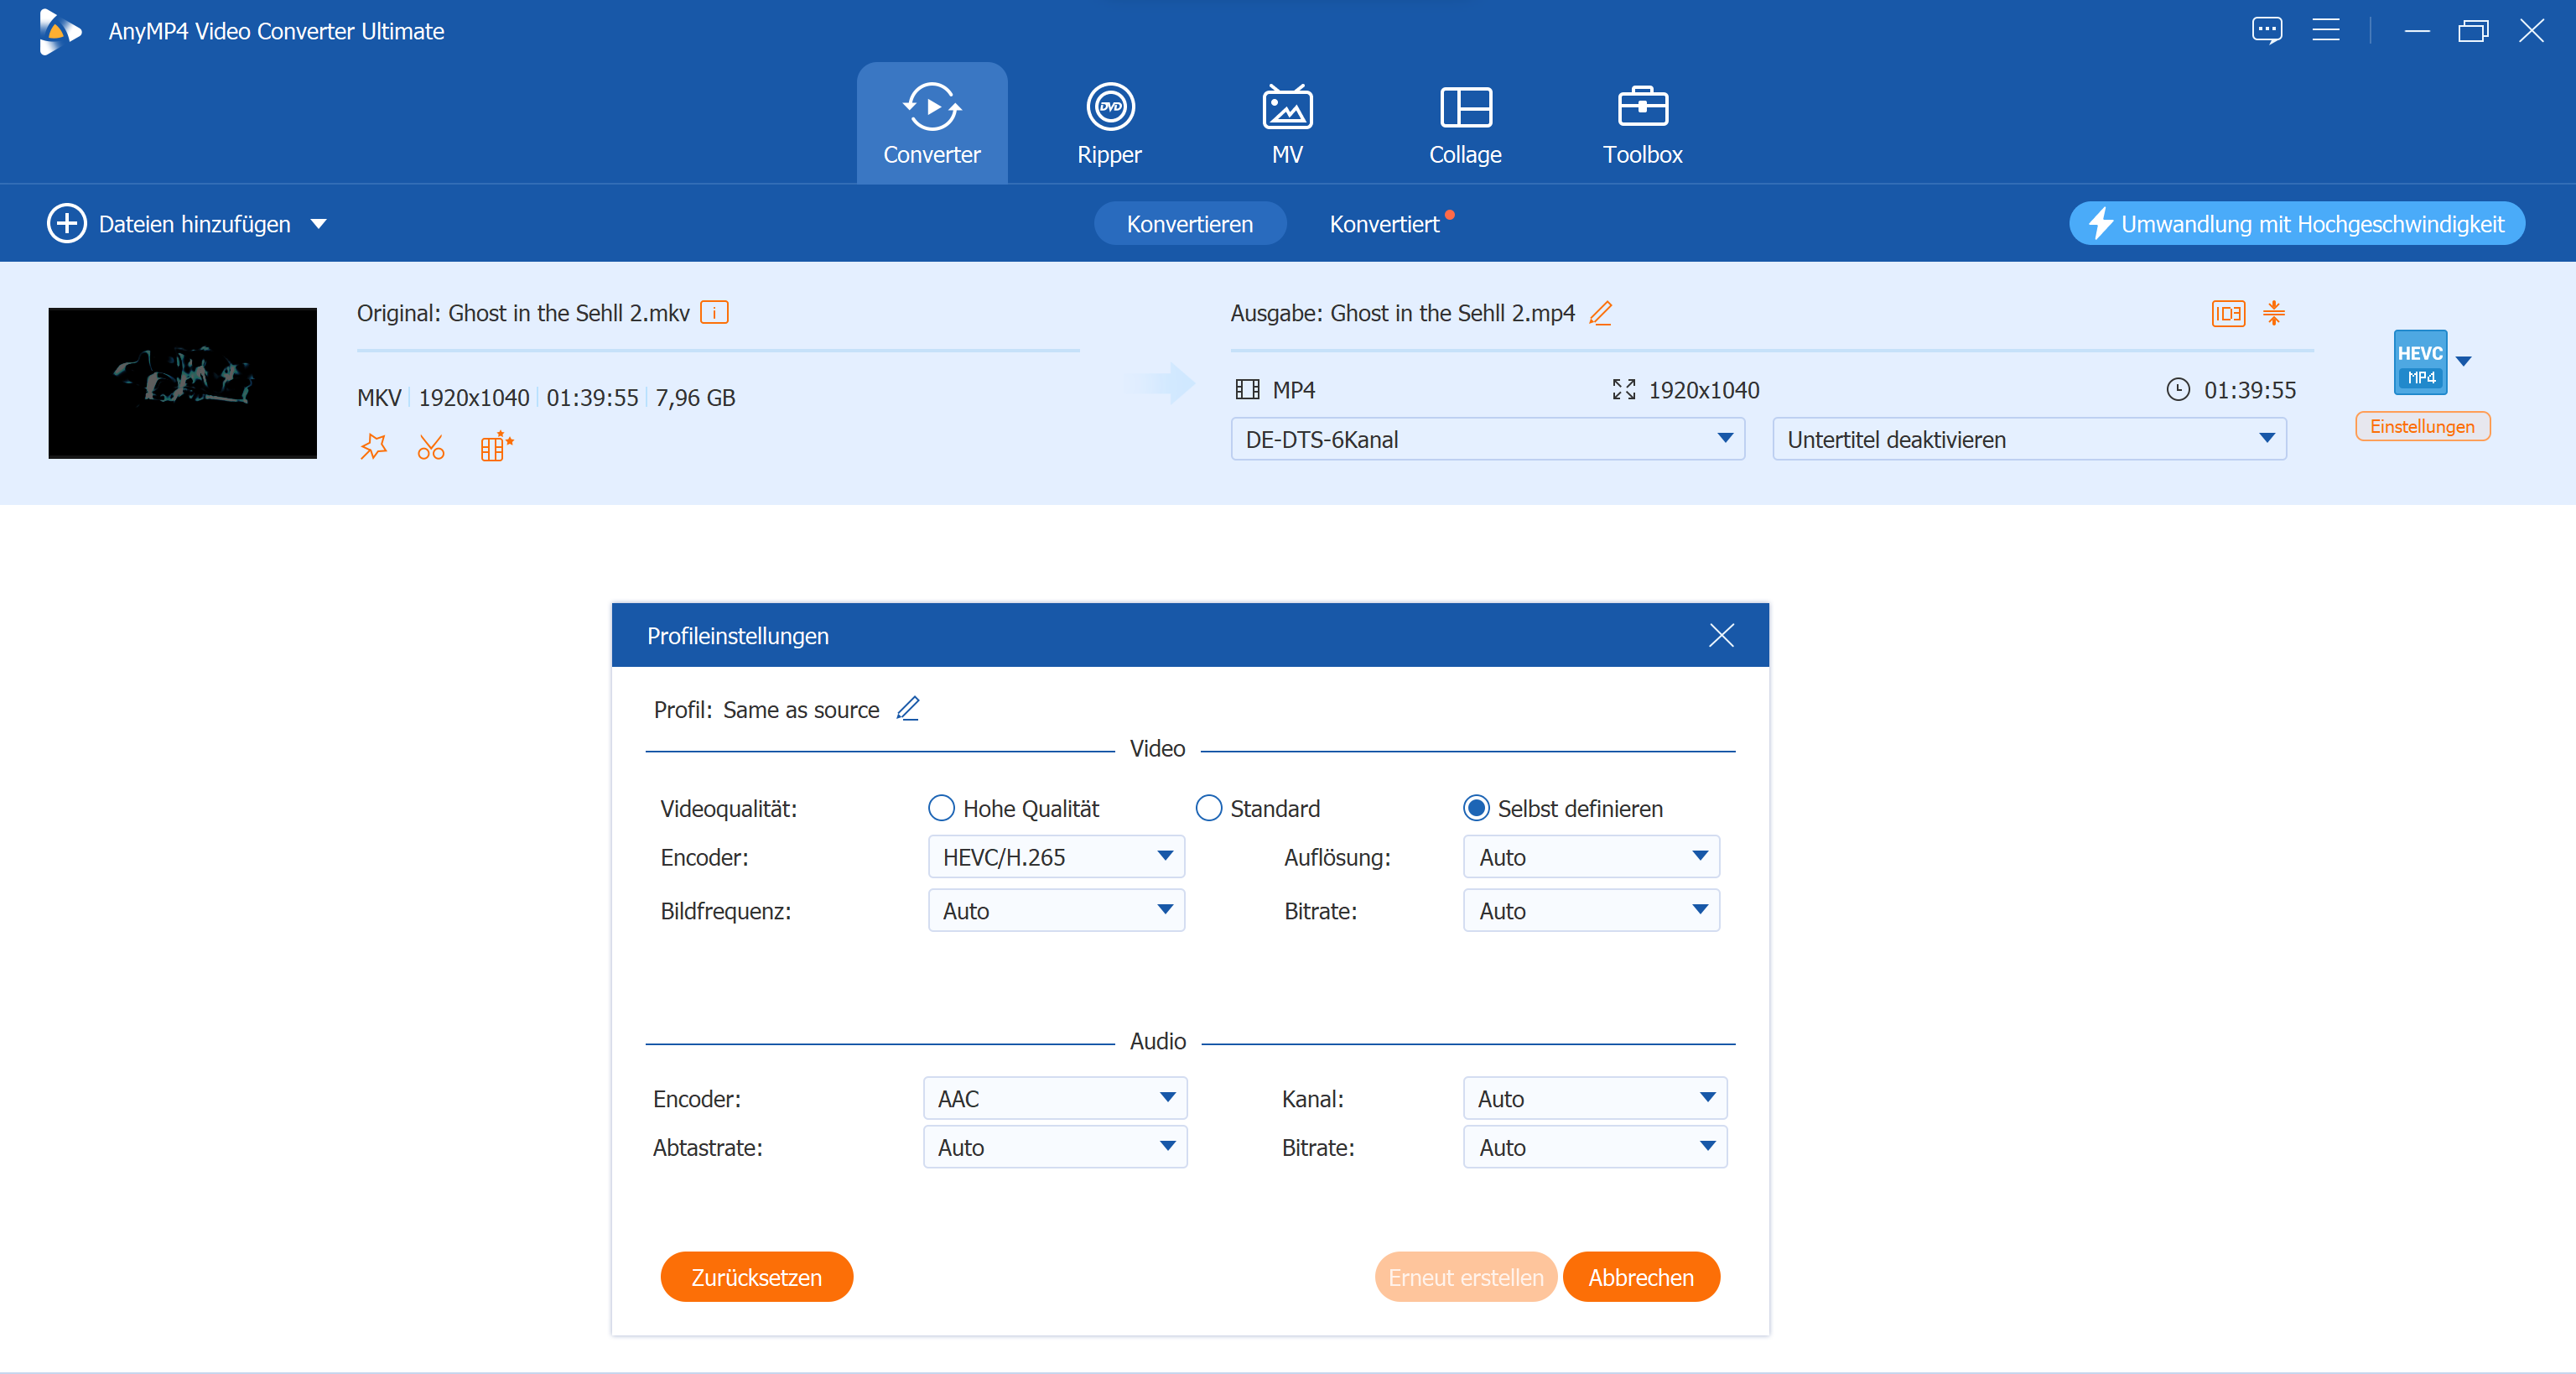The image size is (2576, 1374).
Task: Click the Abbrechen button
Action: (1640, 1277)
